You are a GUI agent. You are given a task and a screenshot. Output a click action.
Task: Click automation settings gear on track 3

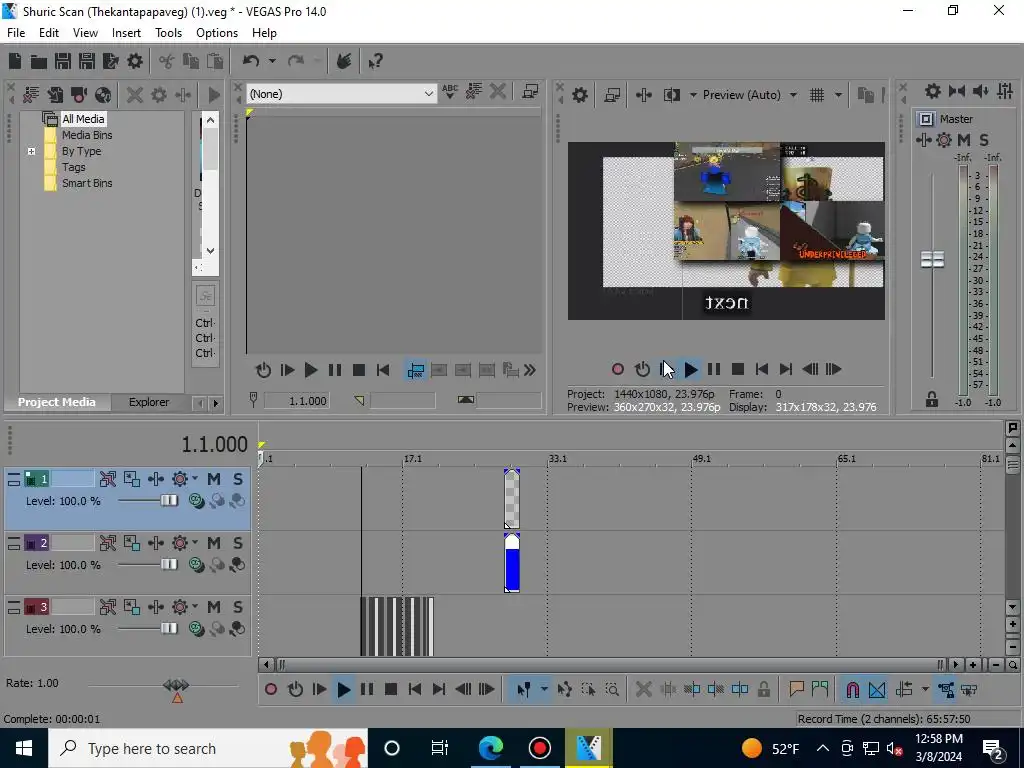tap(180, 607)
